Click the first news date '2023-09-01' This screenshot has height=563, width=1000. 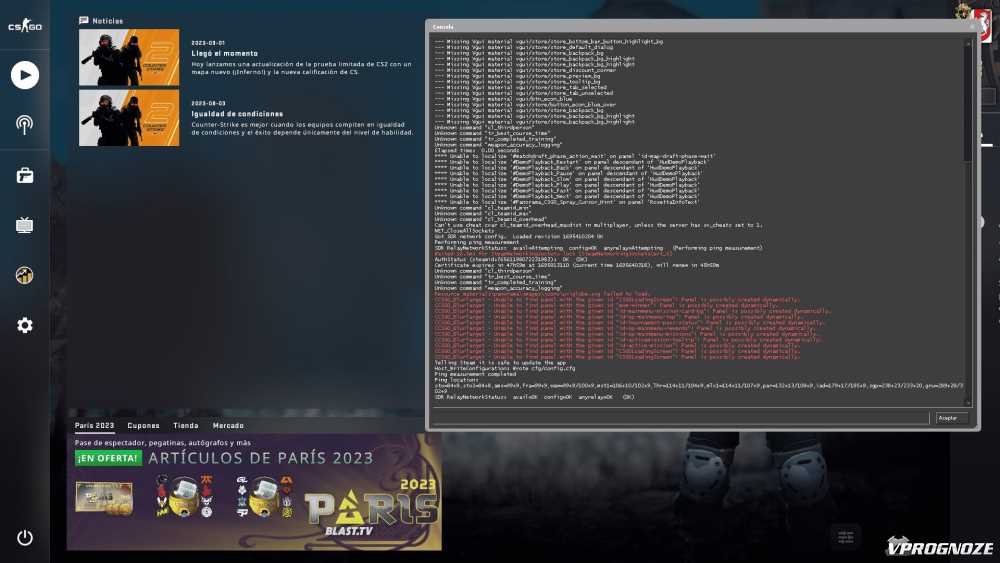208,43
